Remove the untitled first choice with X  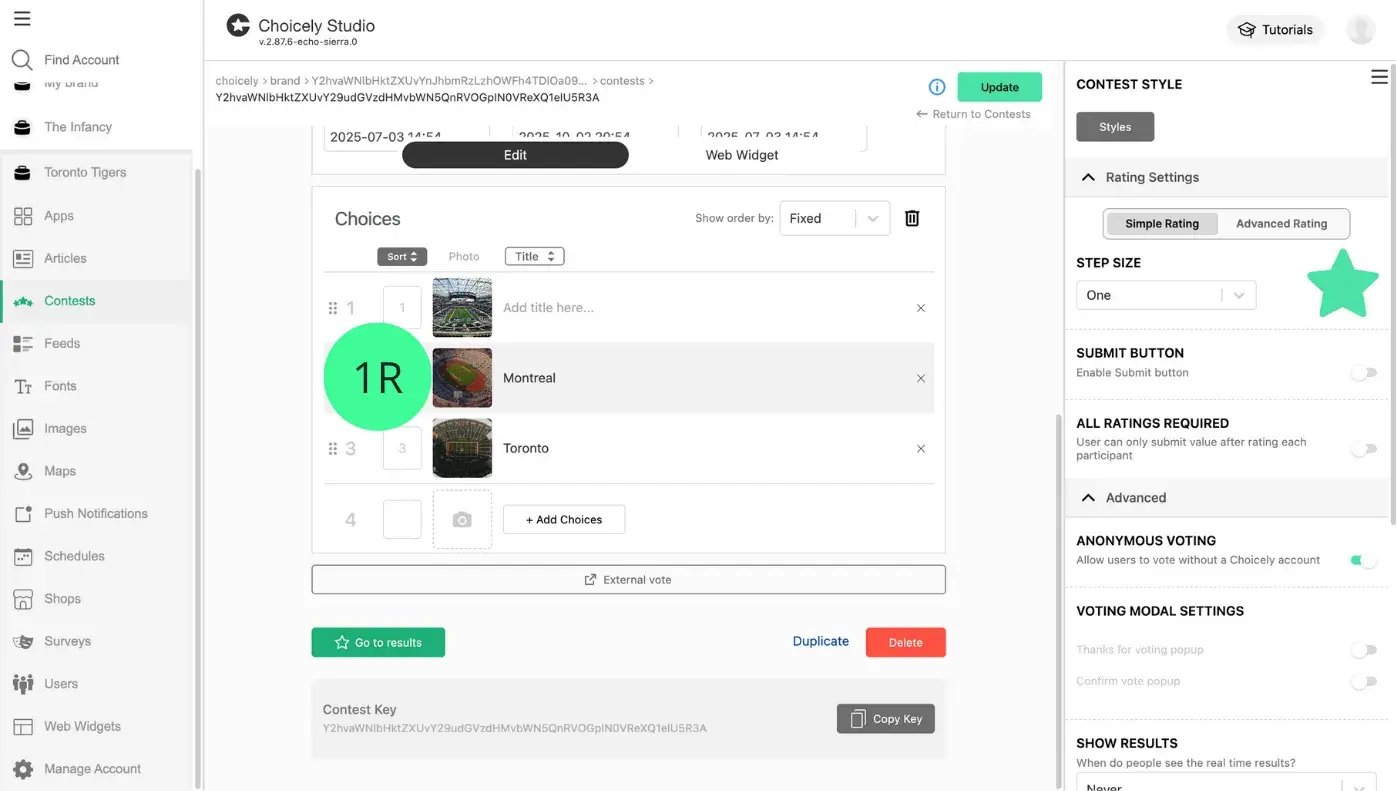point(921,308)
